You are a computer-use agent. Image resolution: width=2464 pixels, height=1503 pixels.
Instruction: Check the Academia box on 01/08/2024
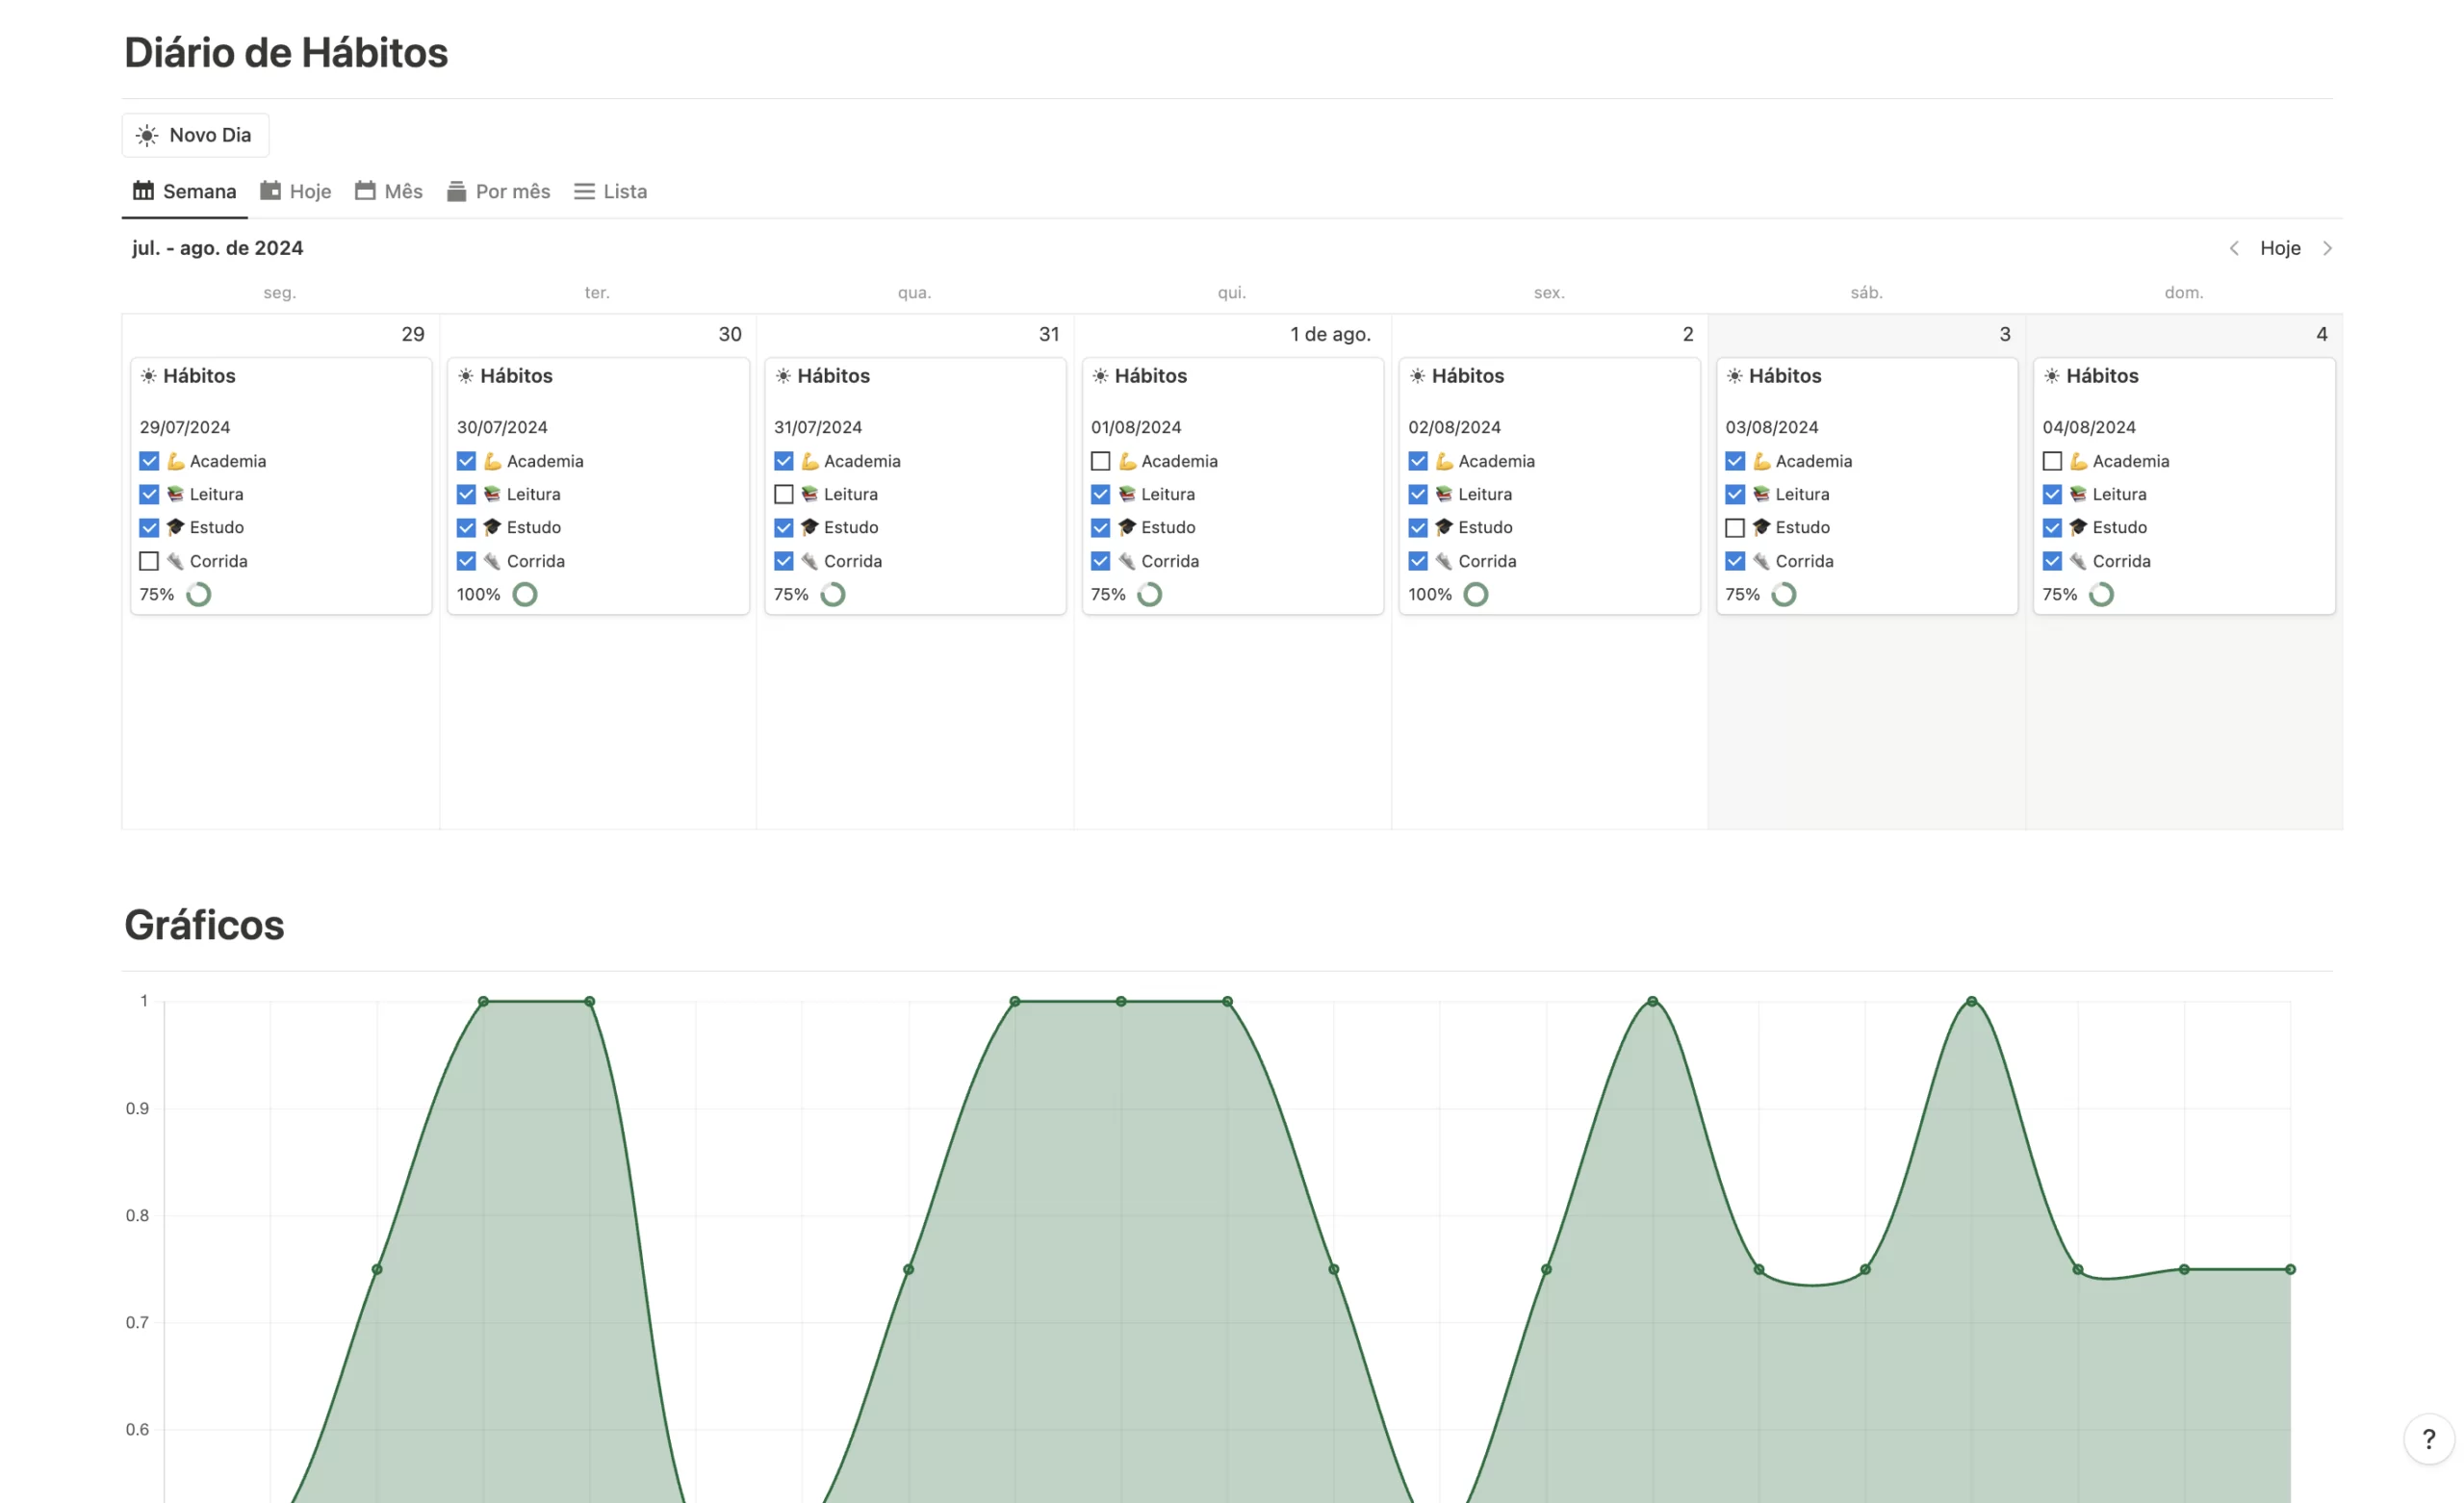click(1101, 461)
